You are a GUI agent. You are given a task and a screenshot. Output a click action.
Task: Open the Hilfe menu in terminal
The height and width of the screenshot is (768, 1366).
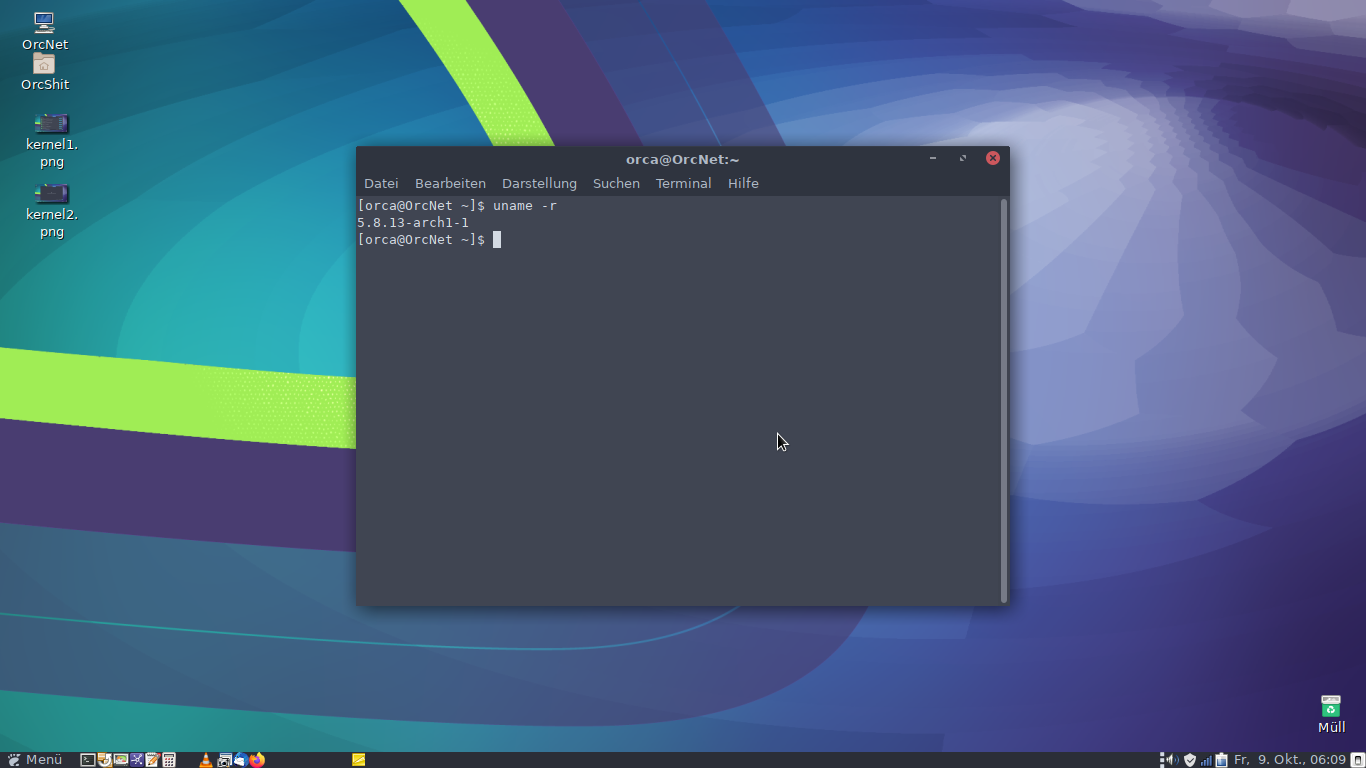[x=743, y=183]
